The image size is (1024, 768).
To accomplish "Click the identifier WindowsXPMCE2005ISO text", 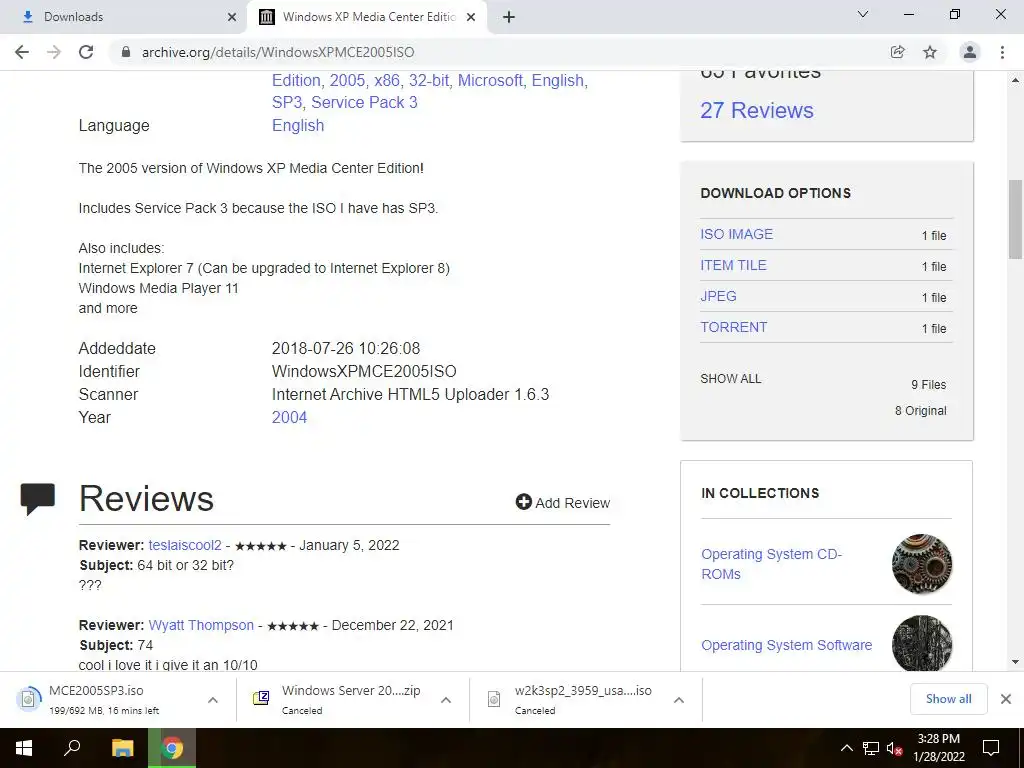I will tap(364, 372).
